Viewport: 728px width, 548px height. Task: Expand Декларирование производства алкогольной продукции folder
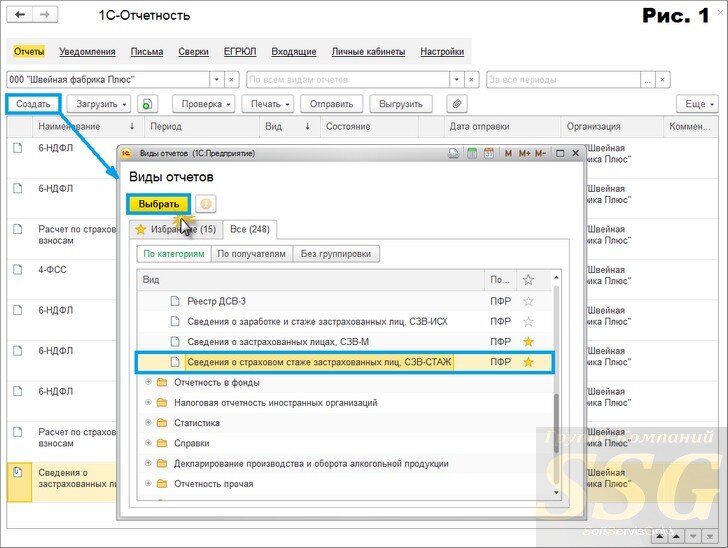pos(148,463)
